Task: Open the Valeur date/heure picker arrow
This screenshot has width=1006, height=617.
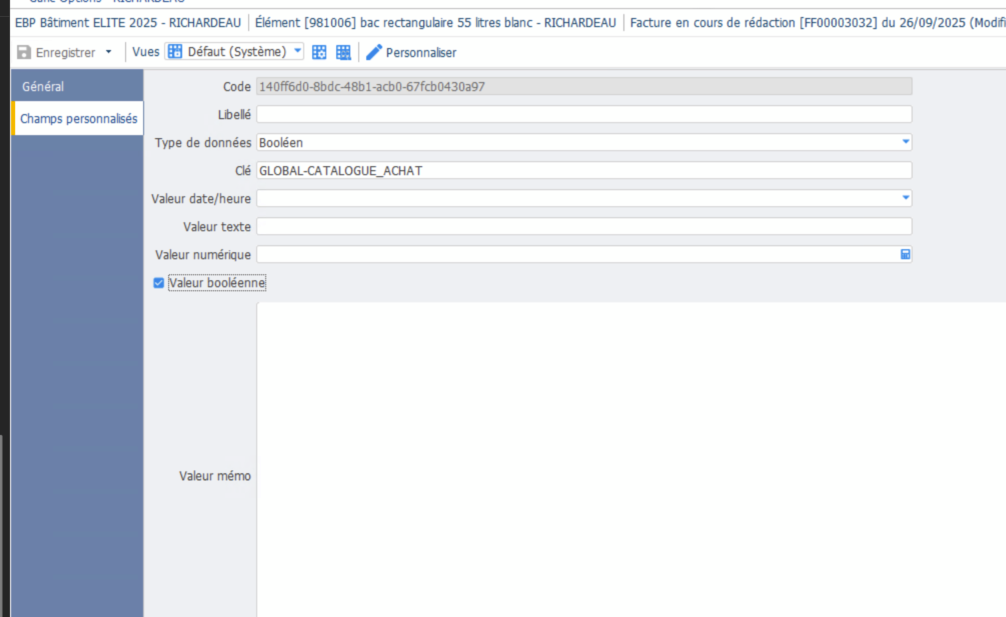Action: (905, 199)
